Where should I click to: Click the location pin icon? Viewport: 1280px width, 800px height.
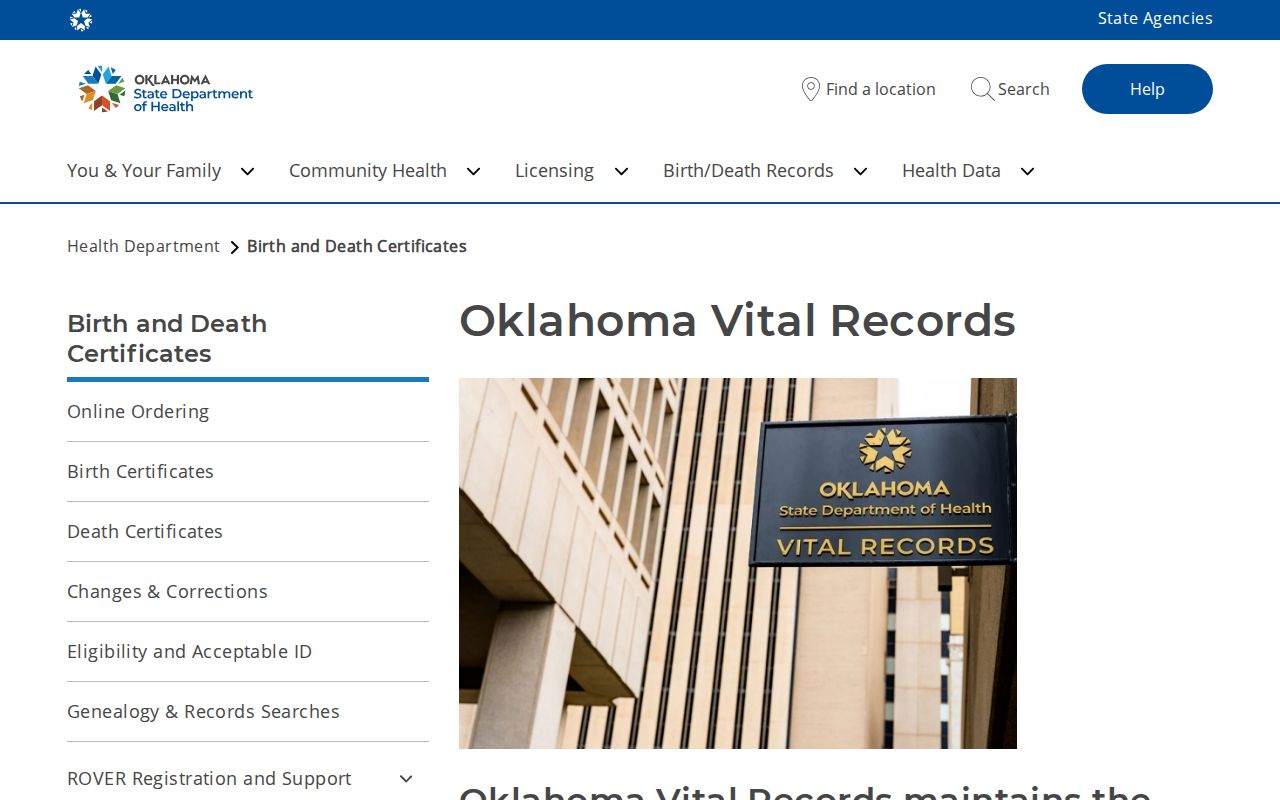pyautogui.click(x=811, y=89)
